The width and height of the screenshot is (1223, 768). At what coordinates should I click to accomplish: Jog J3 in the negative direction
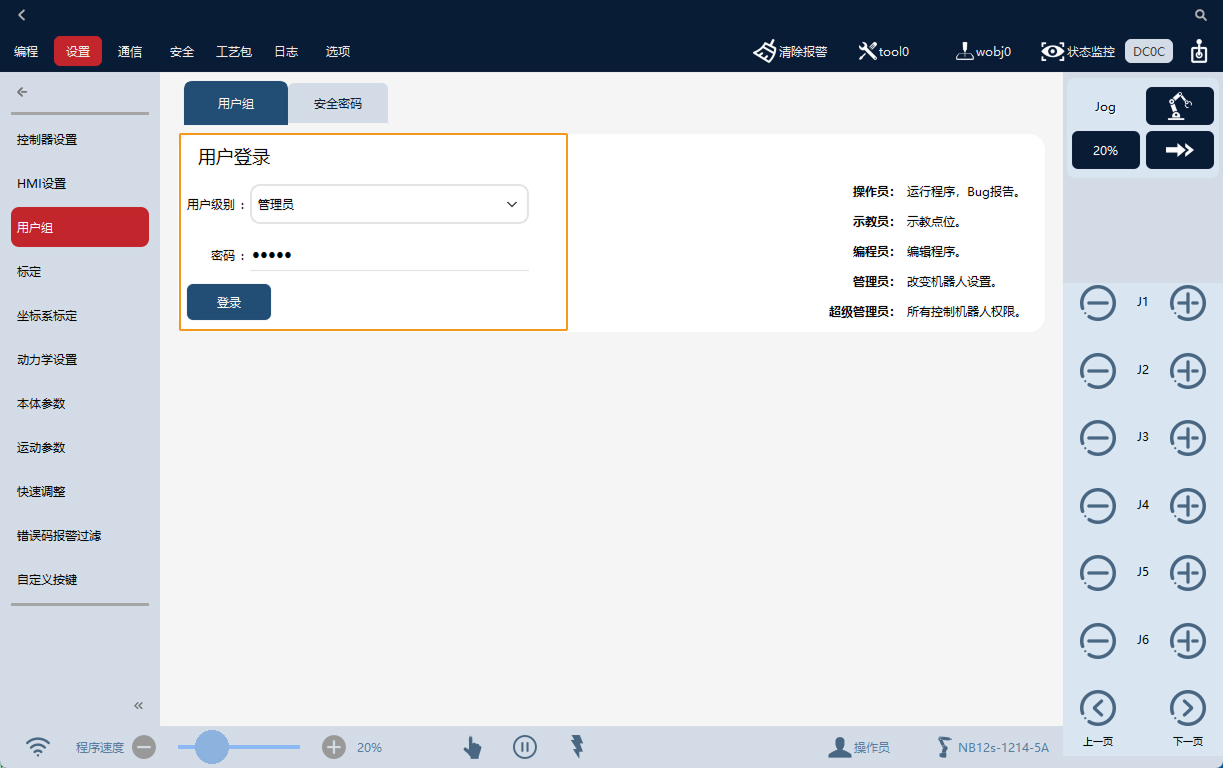[1098, 438]
